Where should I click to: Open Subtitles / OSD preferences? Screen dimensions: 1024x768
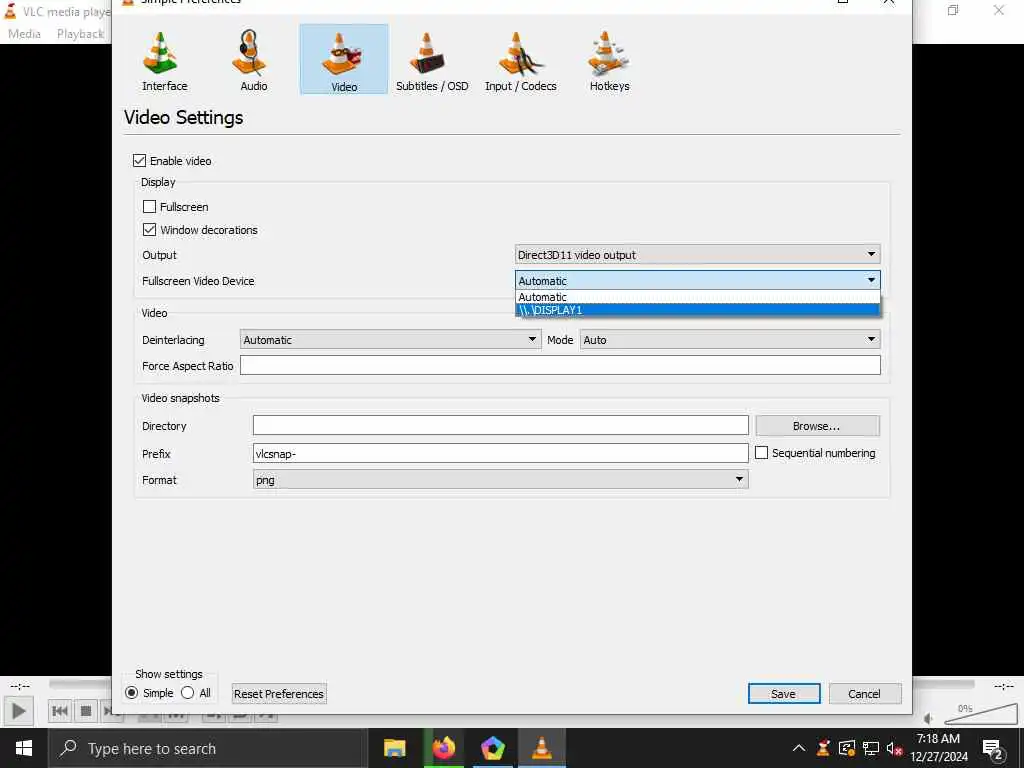(x=432, y=60)
